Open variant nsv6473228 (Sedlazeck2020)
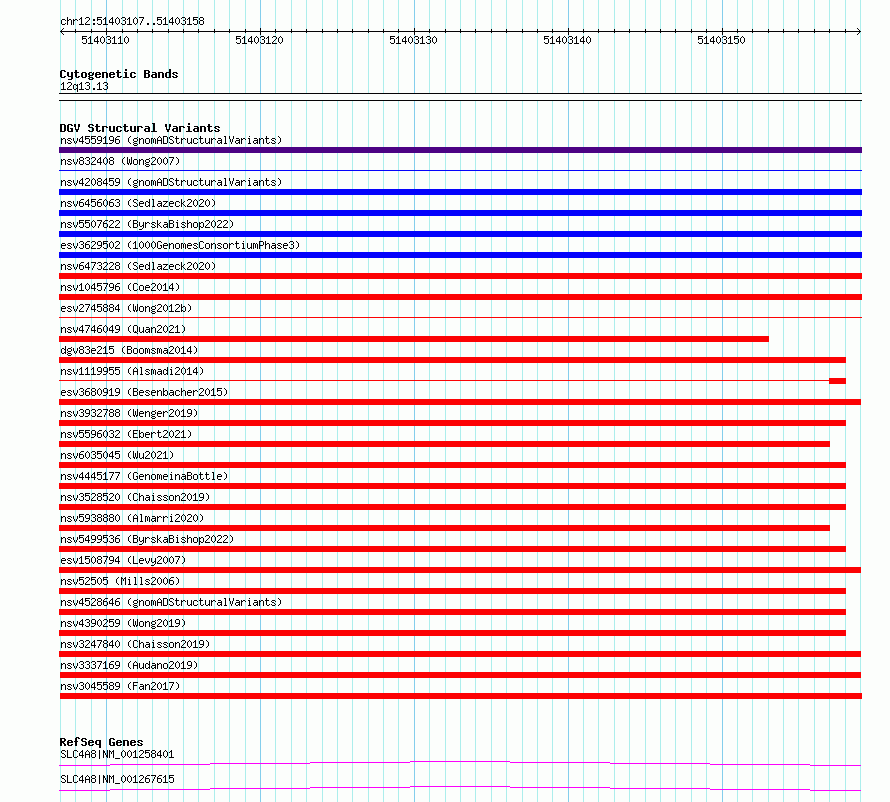The image size is (890, 802). click(x=138, y=266)
